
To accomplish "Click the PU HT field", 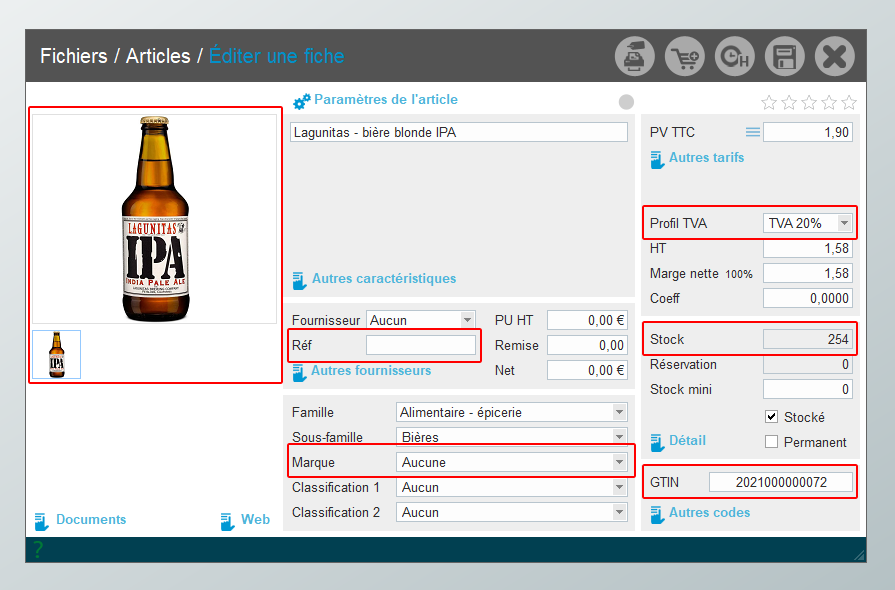I will [x=587, y=320].
